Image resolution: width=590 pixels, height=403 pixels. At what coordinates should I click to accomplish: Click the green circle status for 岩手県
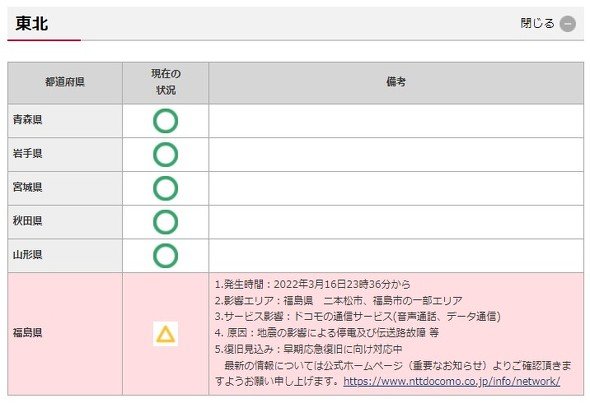pyautogui.click(x=165, y=155)
